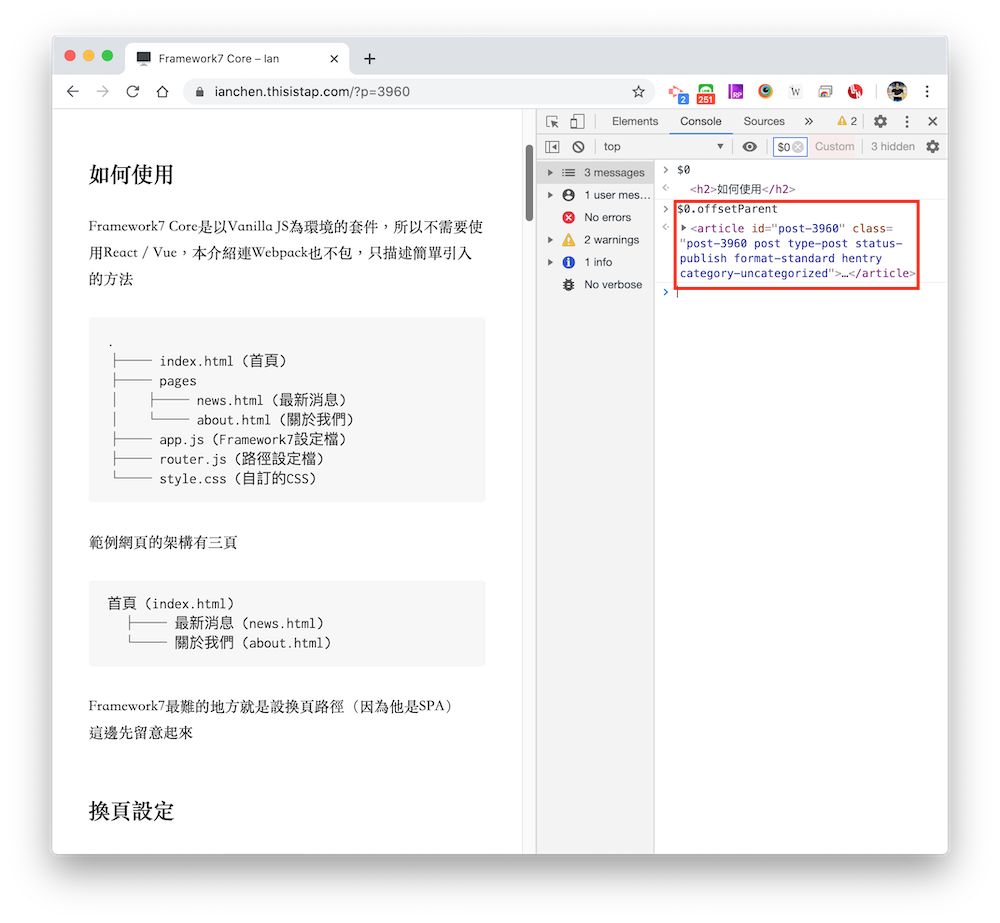Viewport: 1000px width, 923px height.
Task: Open the Chrome three-dot menu
Action: click(x=927, y=91)
